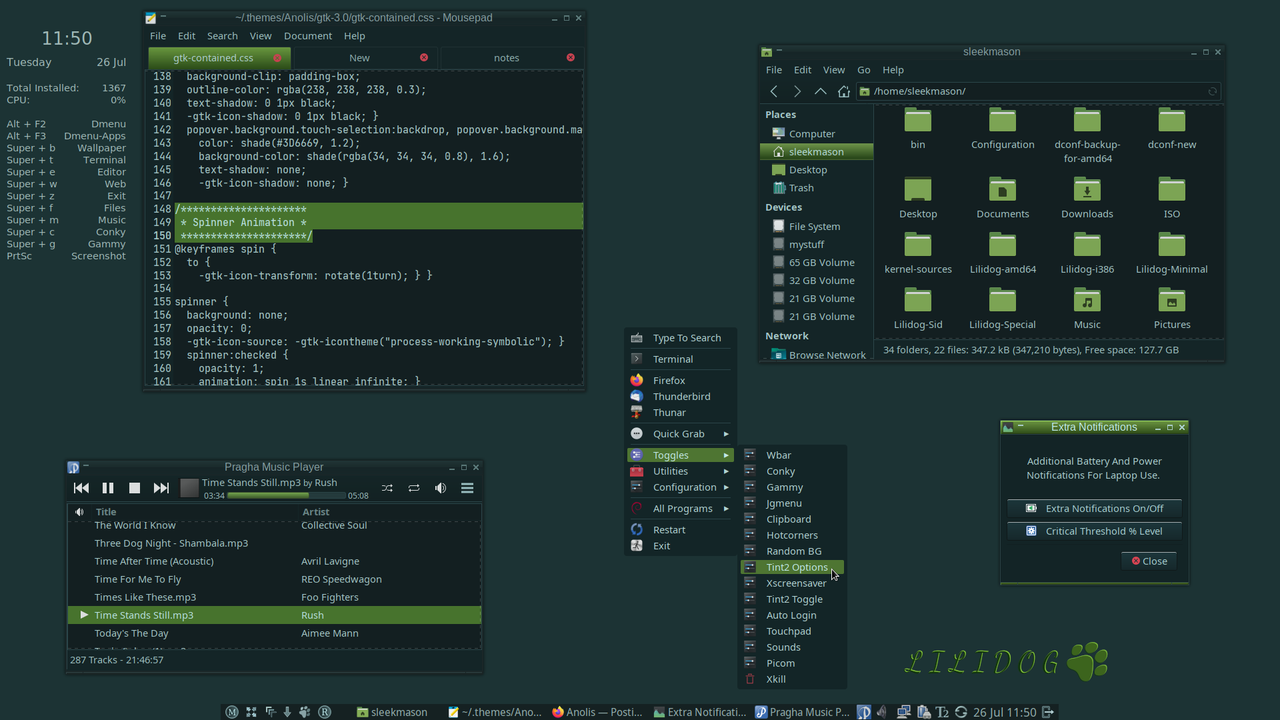The image size is (1280, 720).
Task: Click the album art thumbnail in Pragha
Action: coord(189,488)
